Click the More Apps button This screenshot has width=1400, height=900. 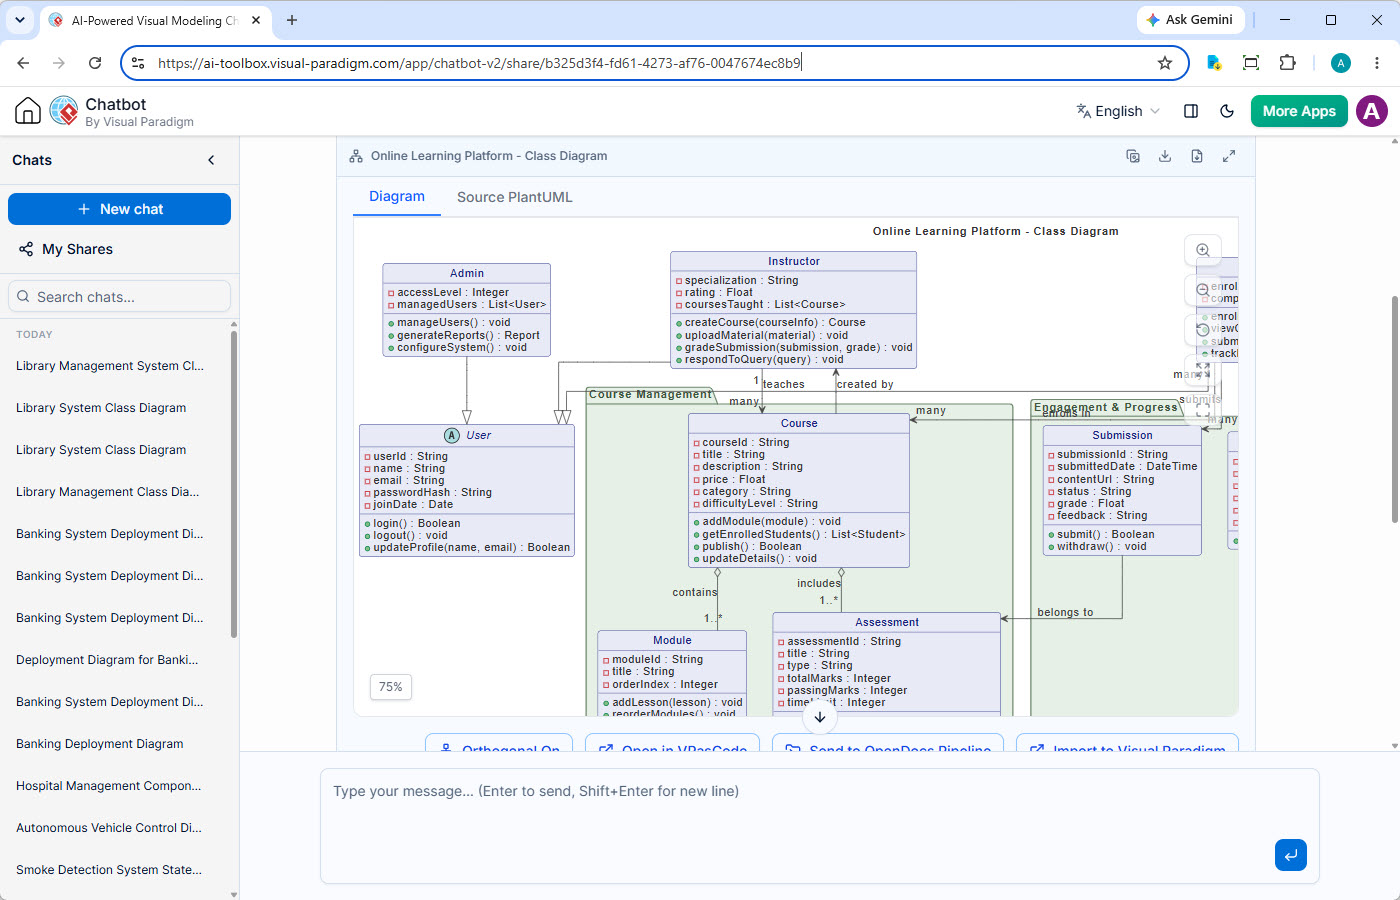coord(1299,111)
